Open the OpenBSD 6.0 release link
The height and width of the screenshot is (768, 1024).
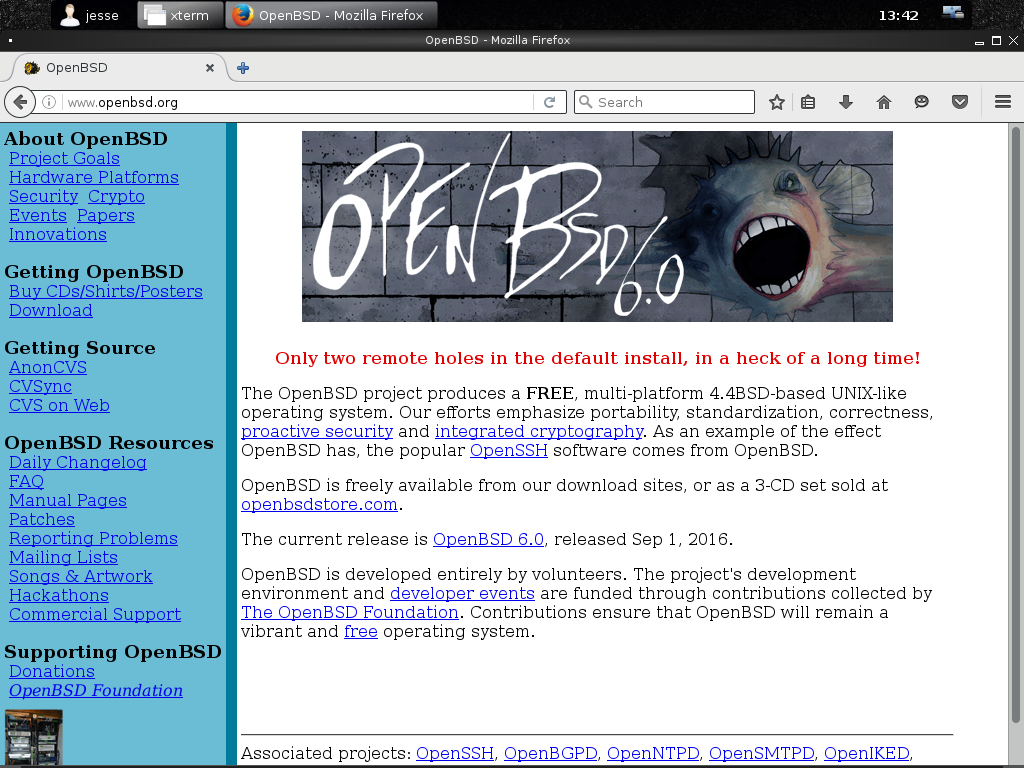tap(488, 539)
